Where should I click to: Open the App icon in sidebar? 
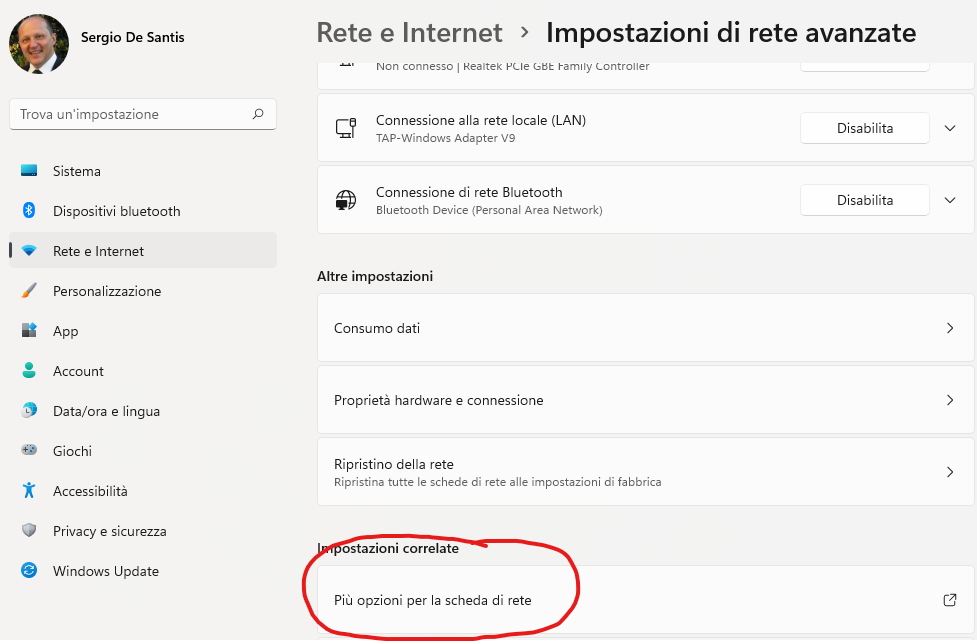point(29,330)
